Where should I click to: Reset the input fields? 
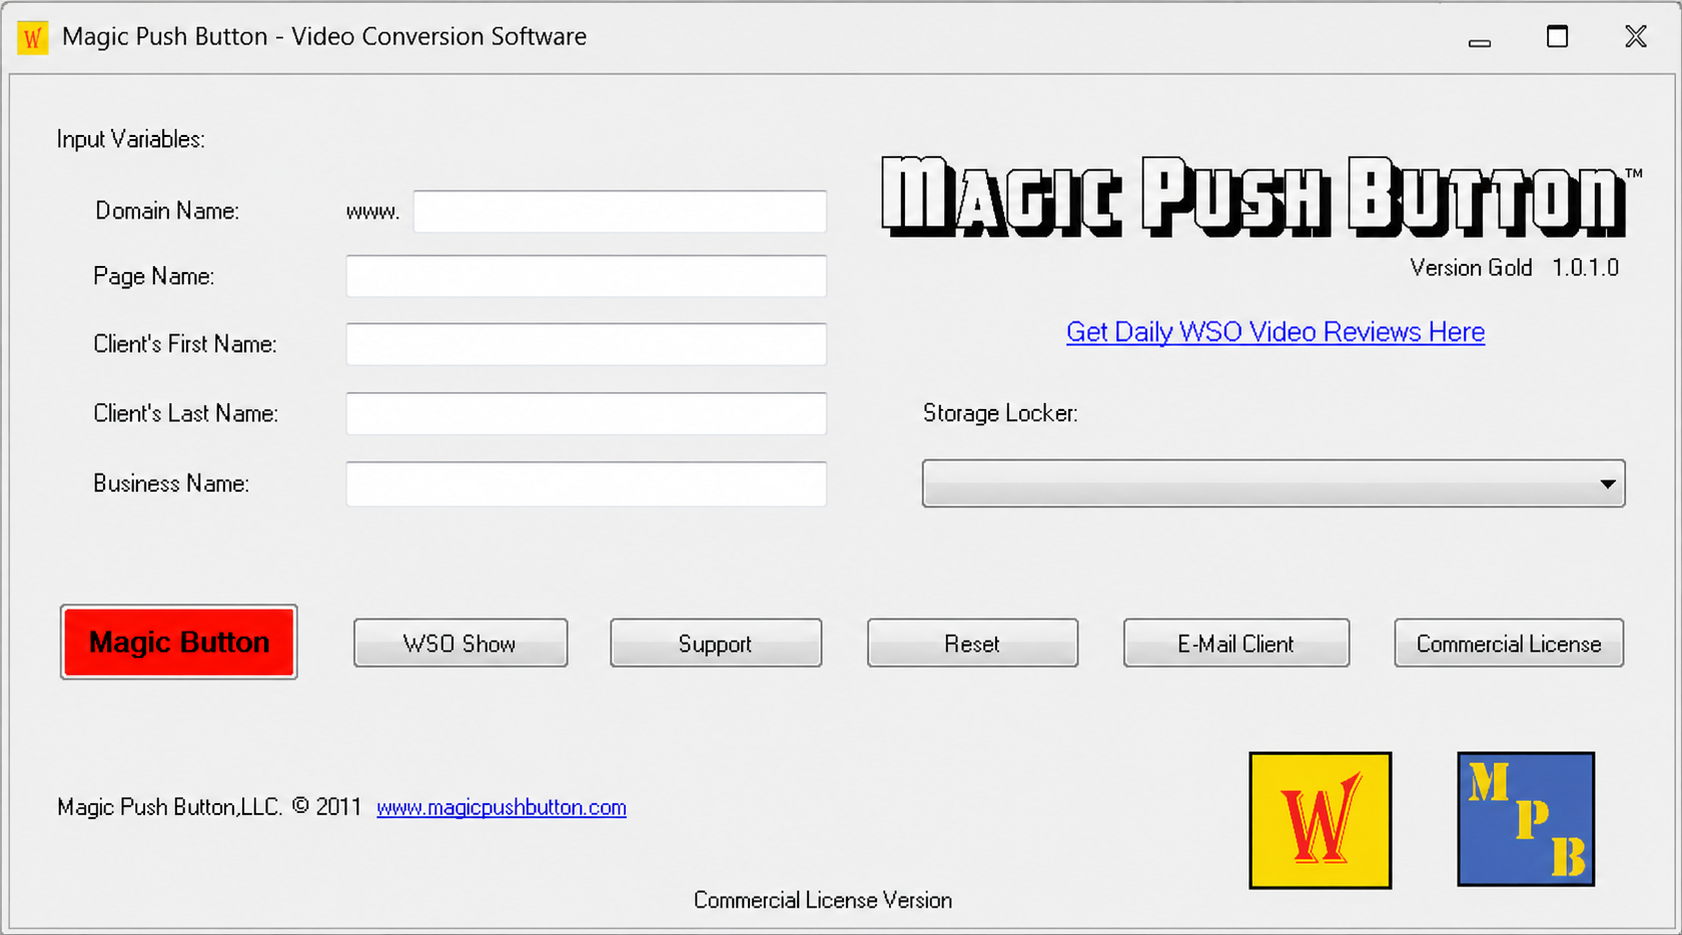pyautogui.click(x=972, y=643)
